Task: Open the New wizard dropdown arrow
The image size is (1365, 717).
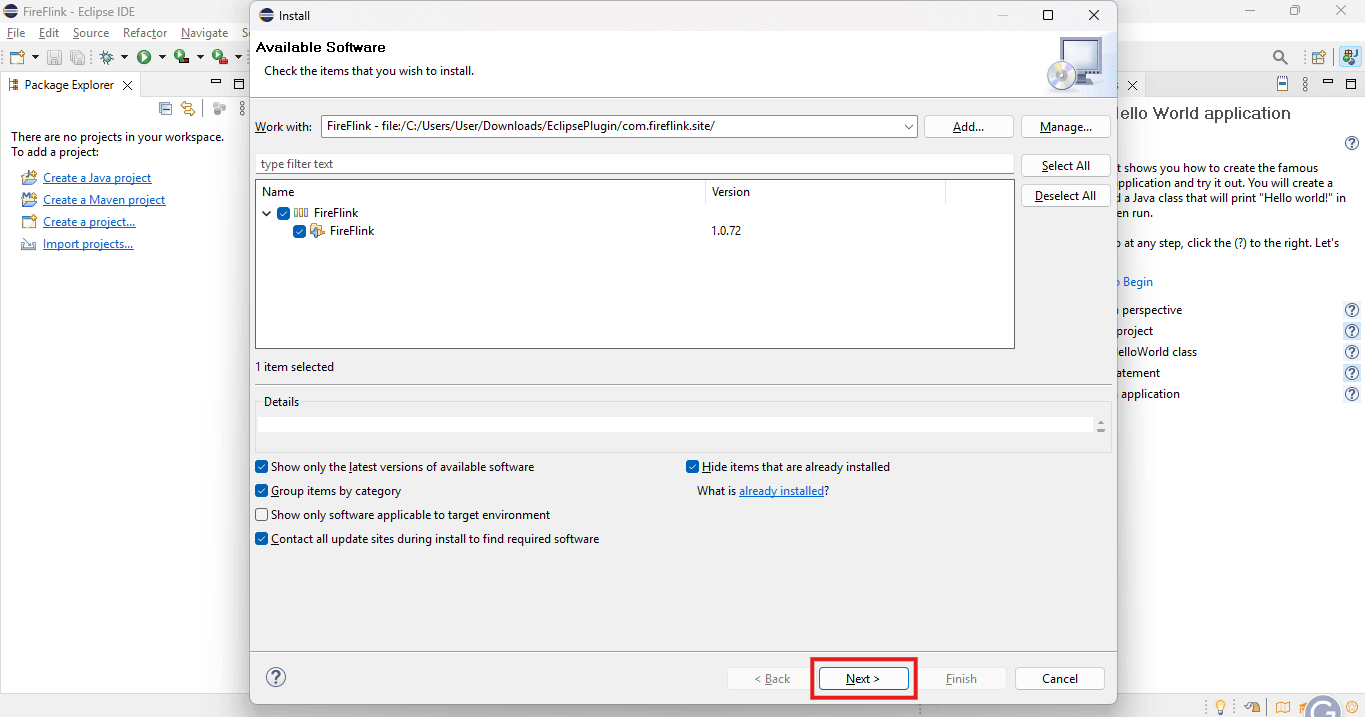Action: pyautogui.click(x=35, y=57)
